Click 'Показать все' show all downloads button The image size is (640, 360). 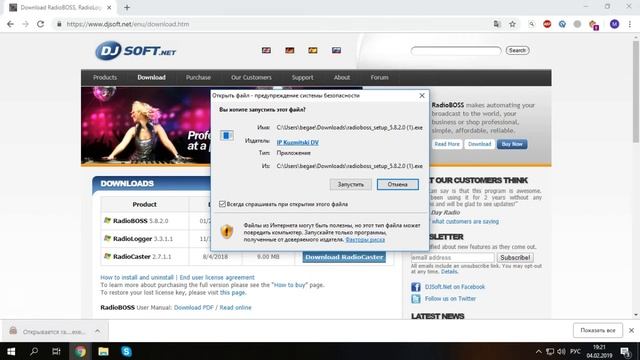598,330
